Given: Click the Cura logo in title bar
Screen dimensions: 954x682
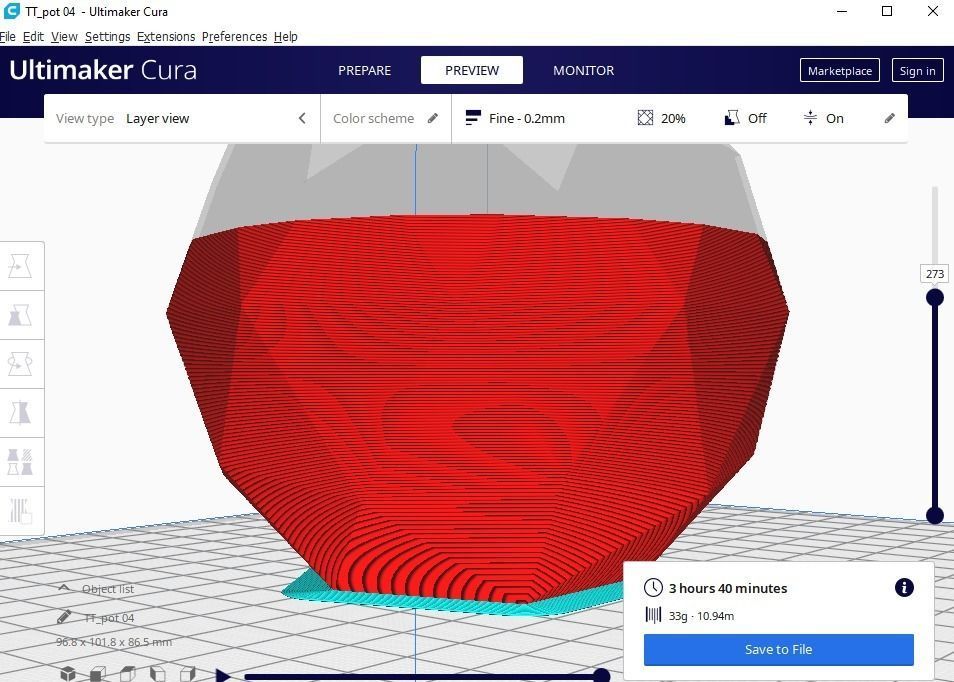Looking at the screenshot, I should pos(12,11).
